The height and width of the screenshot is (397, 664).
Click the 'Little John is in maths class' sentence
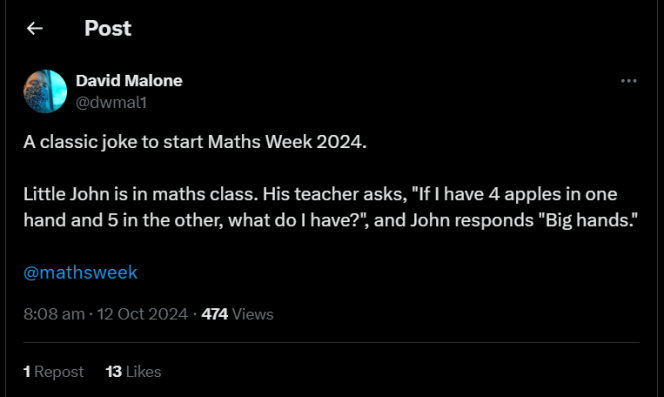140,194
